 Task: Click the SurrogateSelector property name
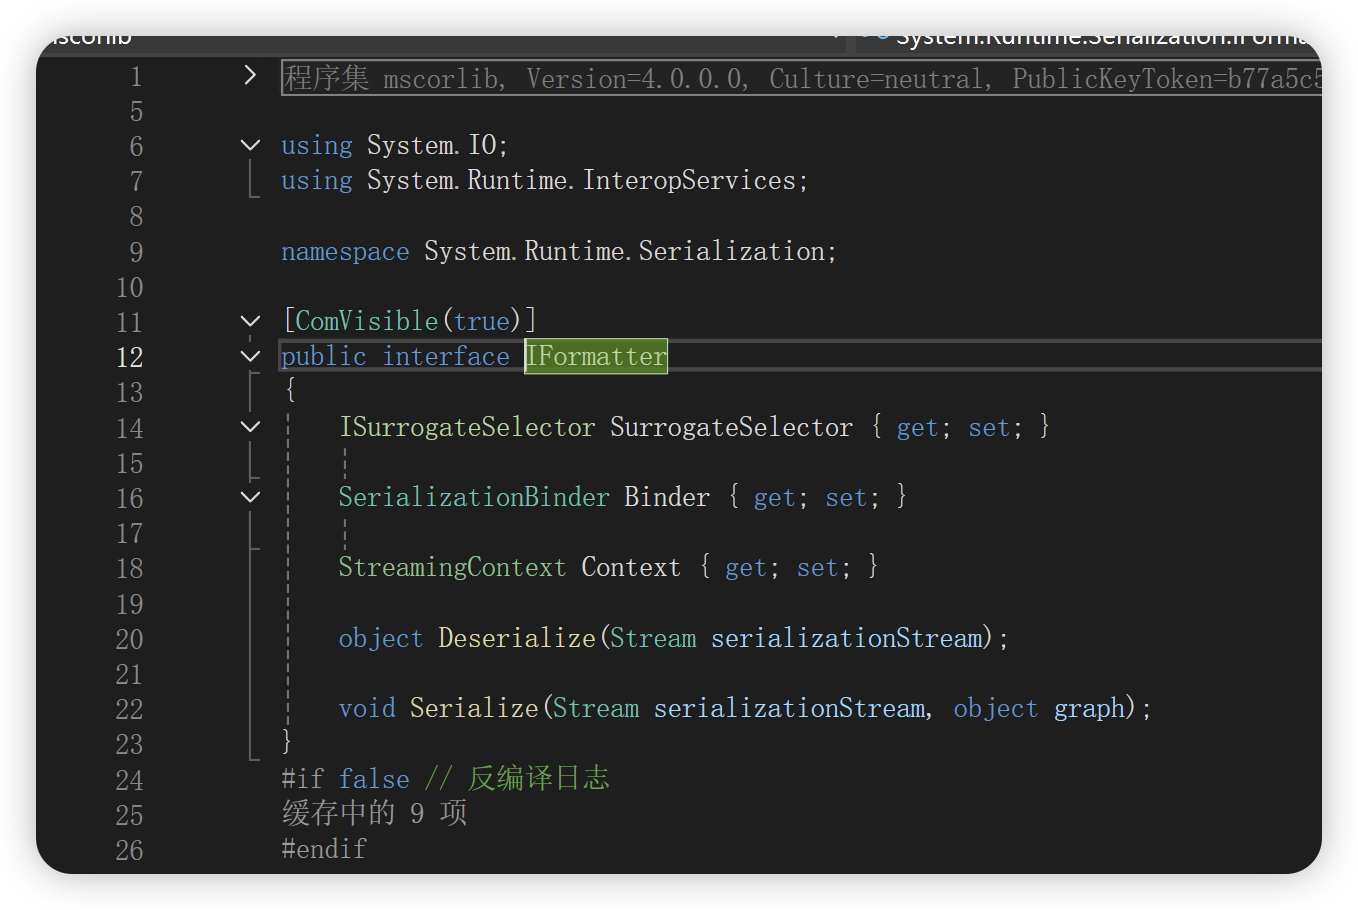[731, 427]
